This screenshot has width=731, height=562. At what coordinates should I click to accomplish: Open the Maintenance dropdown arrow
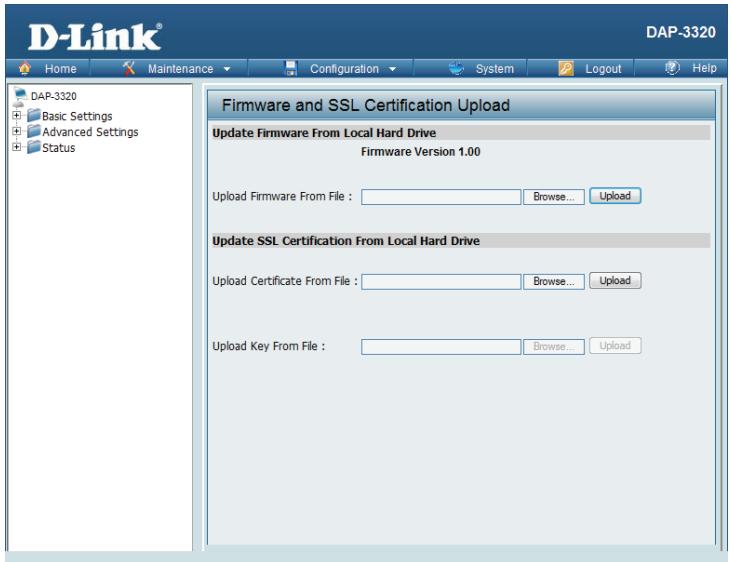227,69
